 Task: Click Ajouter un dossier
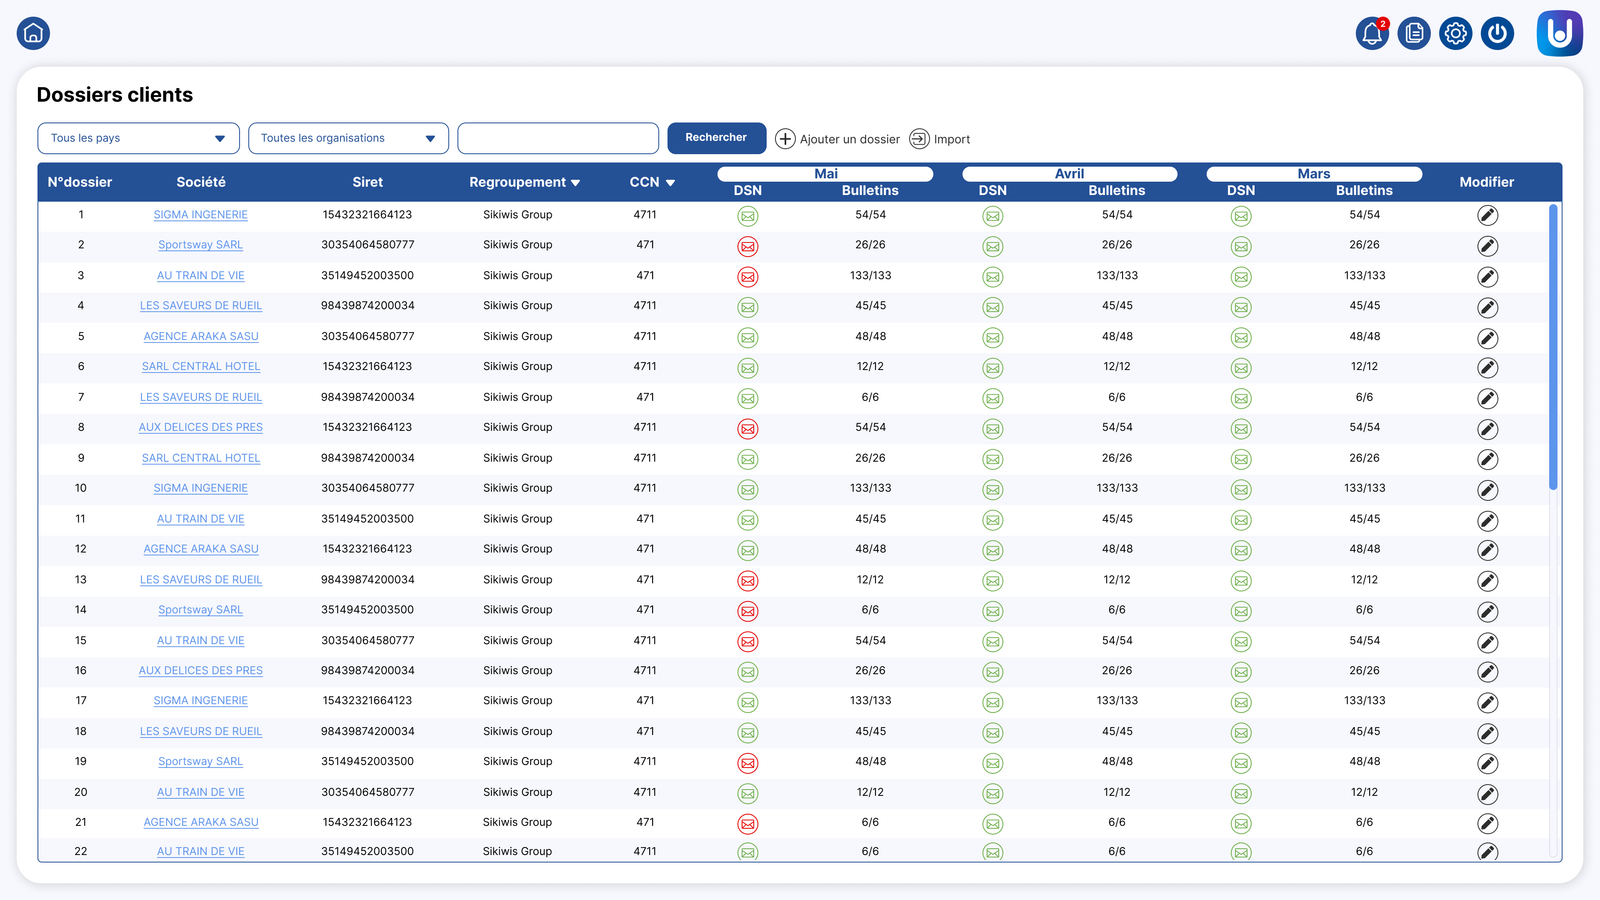pos(838,139)
